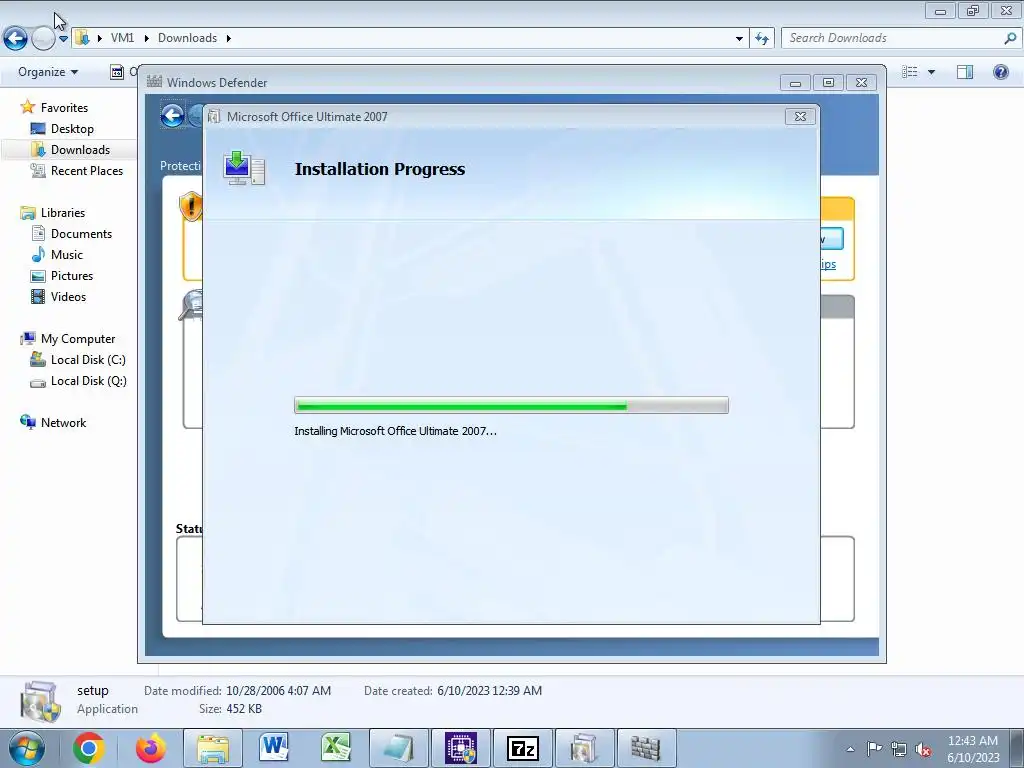Open the Documents library

81,234
